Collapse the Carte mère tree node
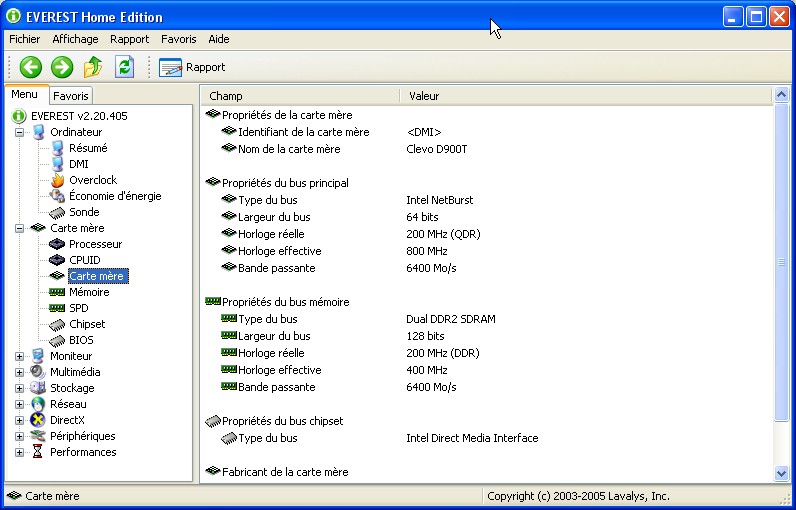This screenshot has height=510, width=796. [x=20, y=228]
